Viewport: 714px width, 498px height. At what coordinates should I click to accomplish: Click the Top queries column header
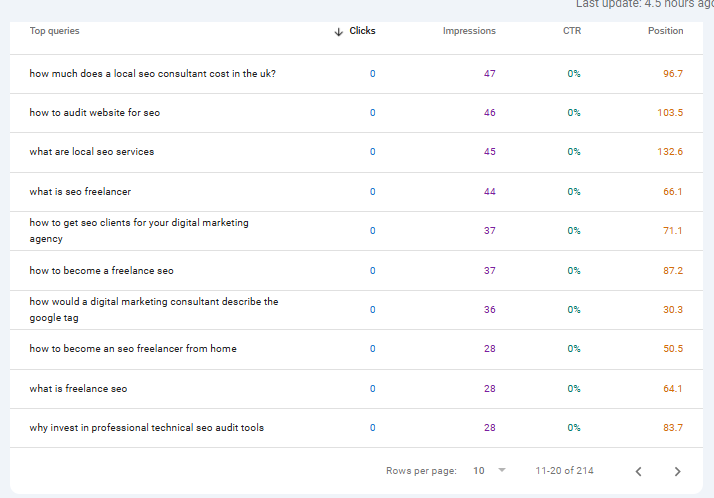click(x=54, y=31)
